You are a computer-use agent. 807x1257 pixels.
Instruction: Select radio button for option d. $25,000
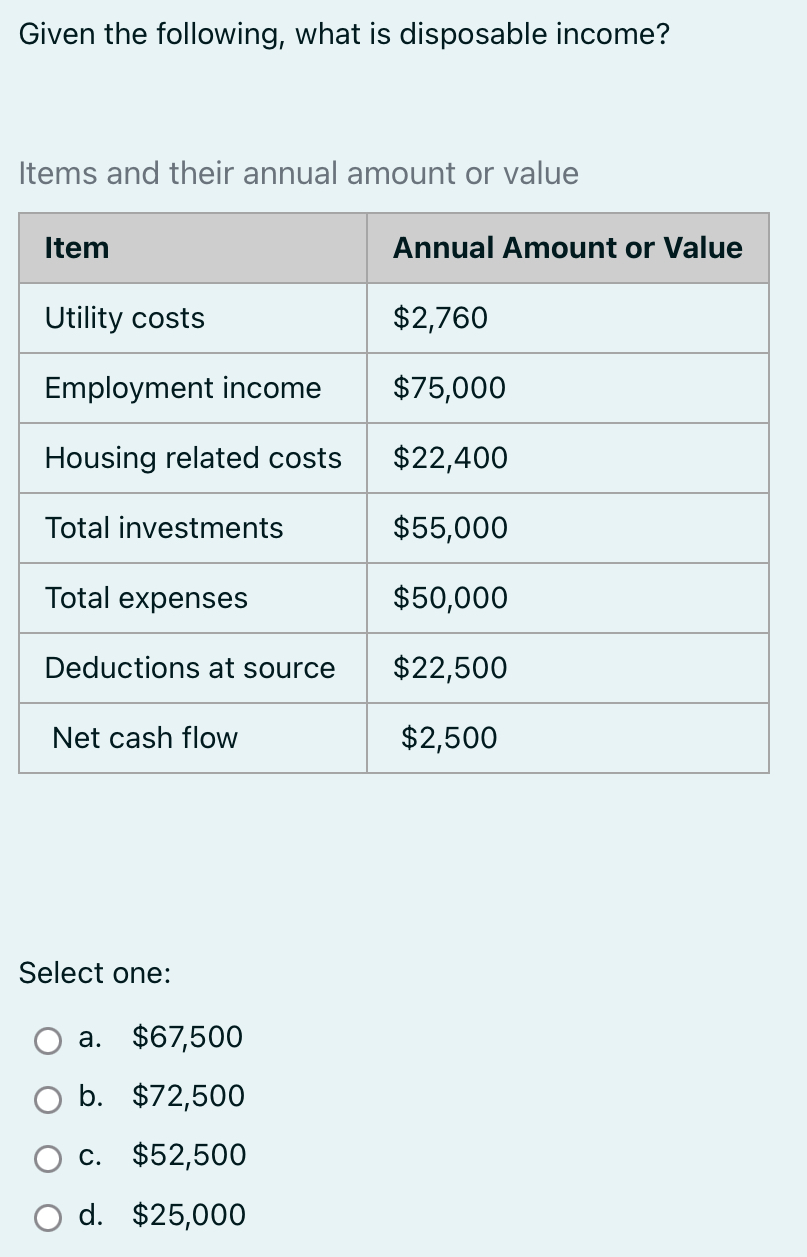point(47,1218)
